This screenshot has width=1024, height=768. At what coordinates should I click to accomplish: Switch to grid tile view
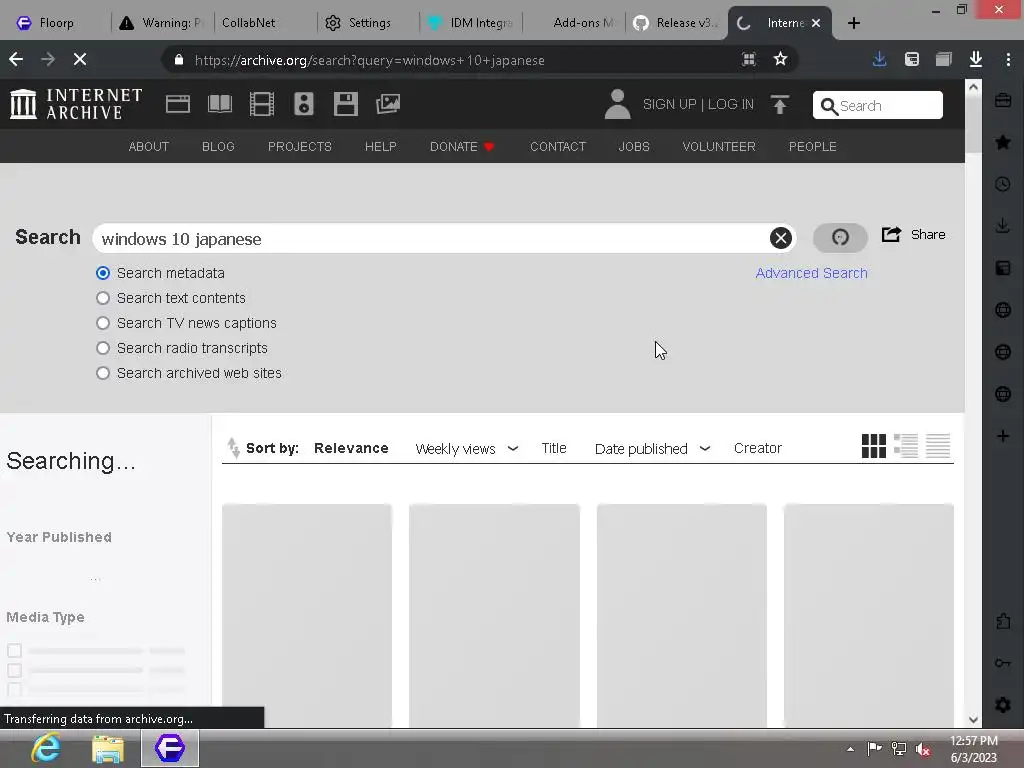(874, 446)
